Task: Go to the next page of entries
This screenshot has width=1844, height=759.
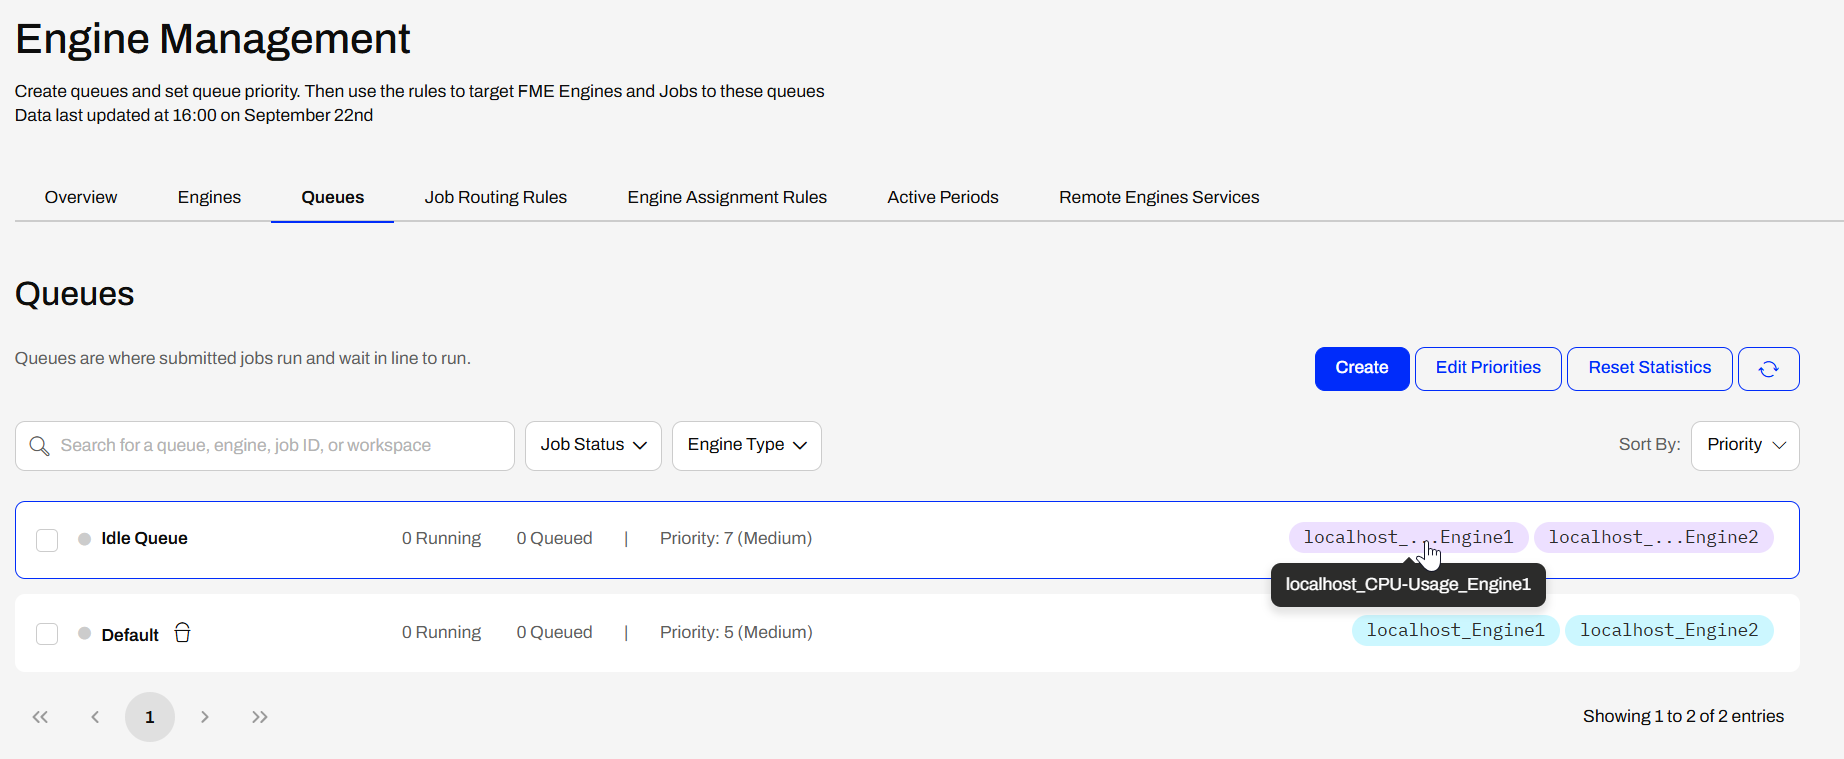Action: pyautogui.click(x=205, y=717)
